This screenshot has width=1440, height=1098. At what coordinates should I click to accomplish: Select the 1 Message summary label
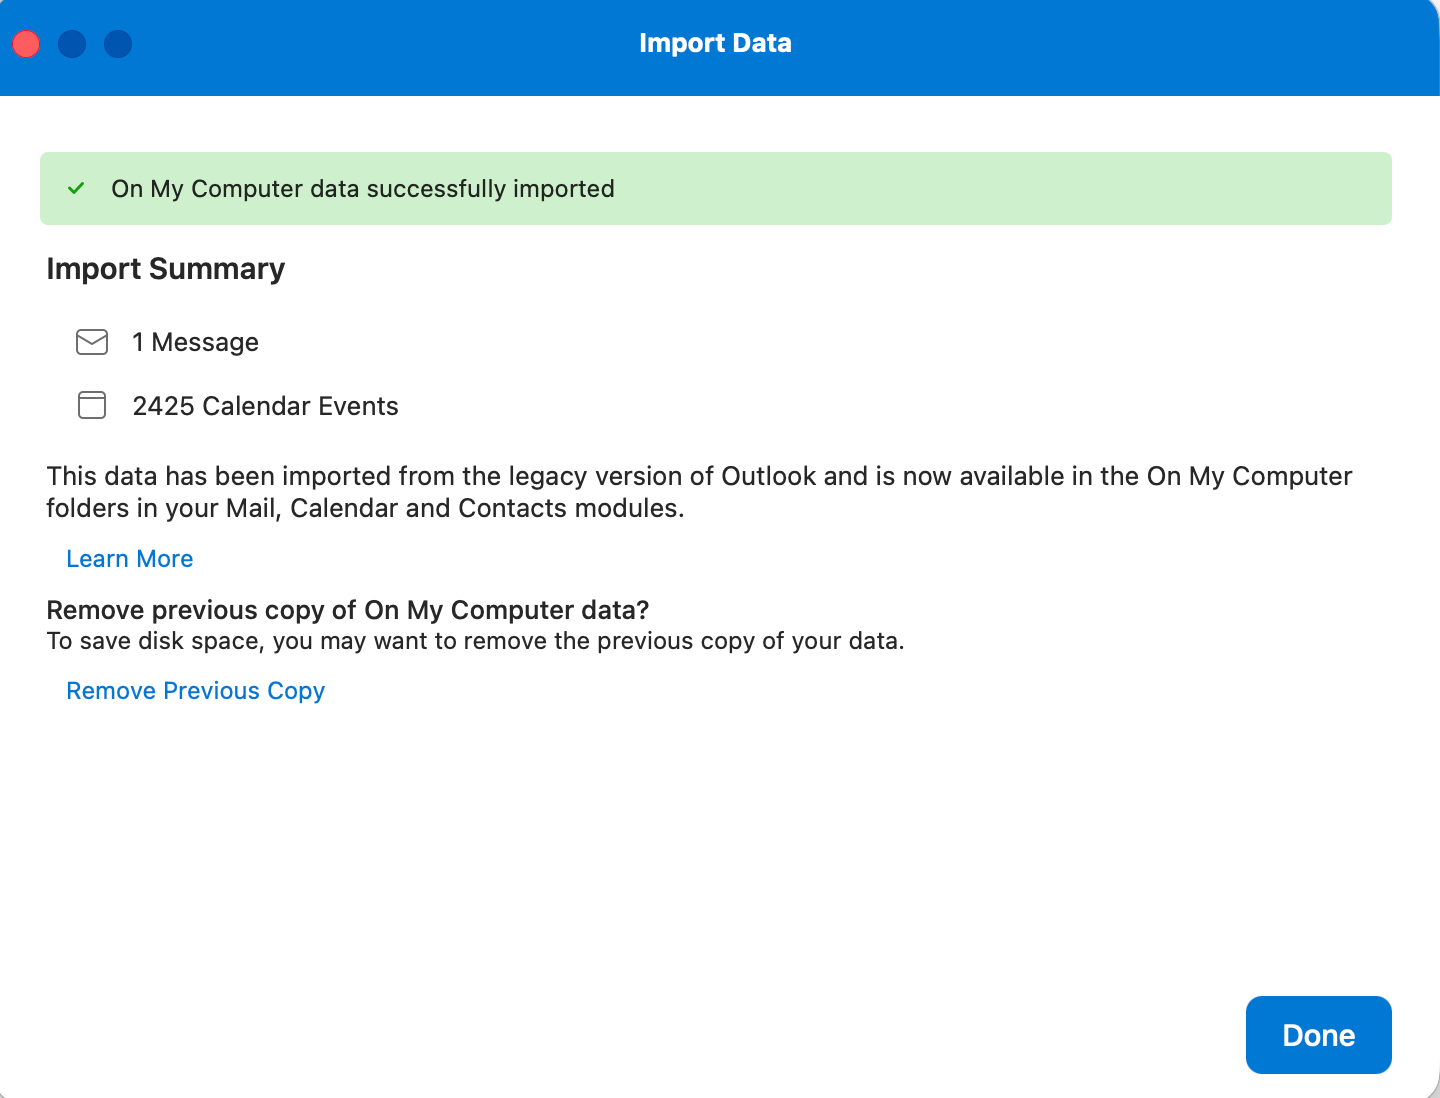[196, 342]
